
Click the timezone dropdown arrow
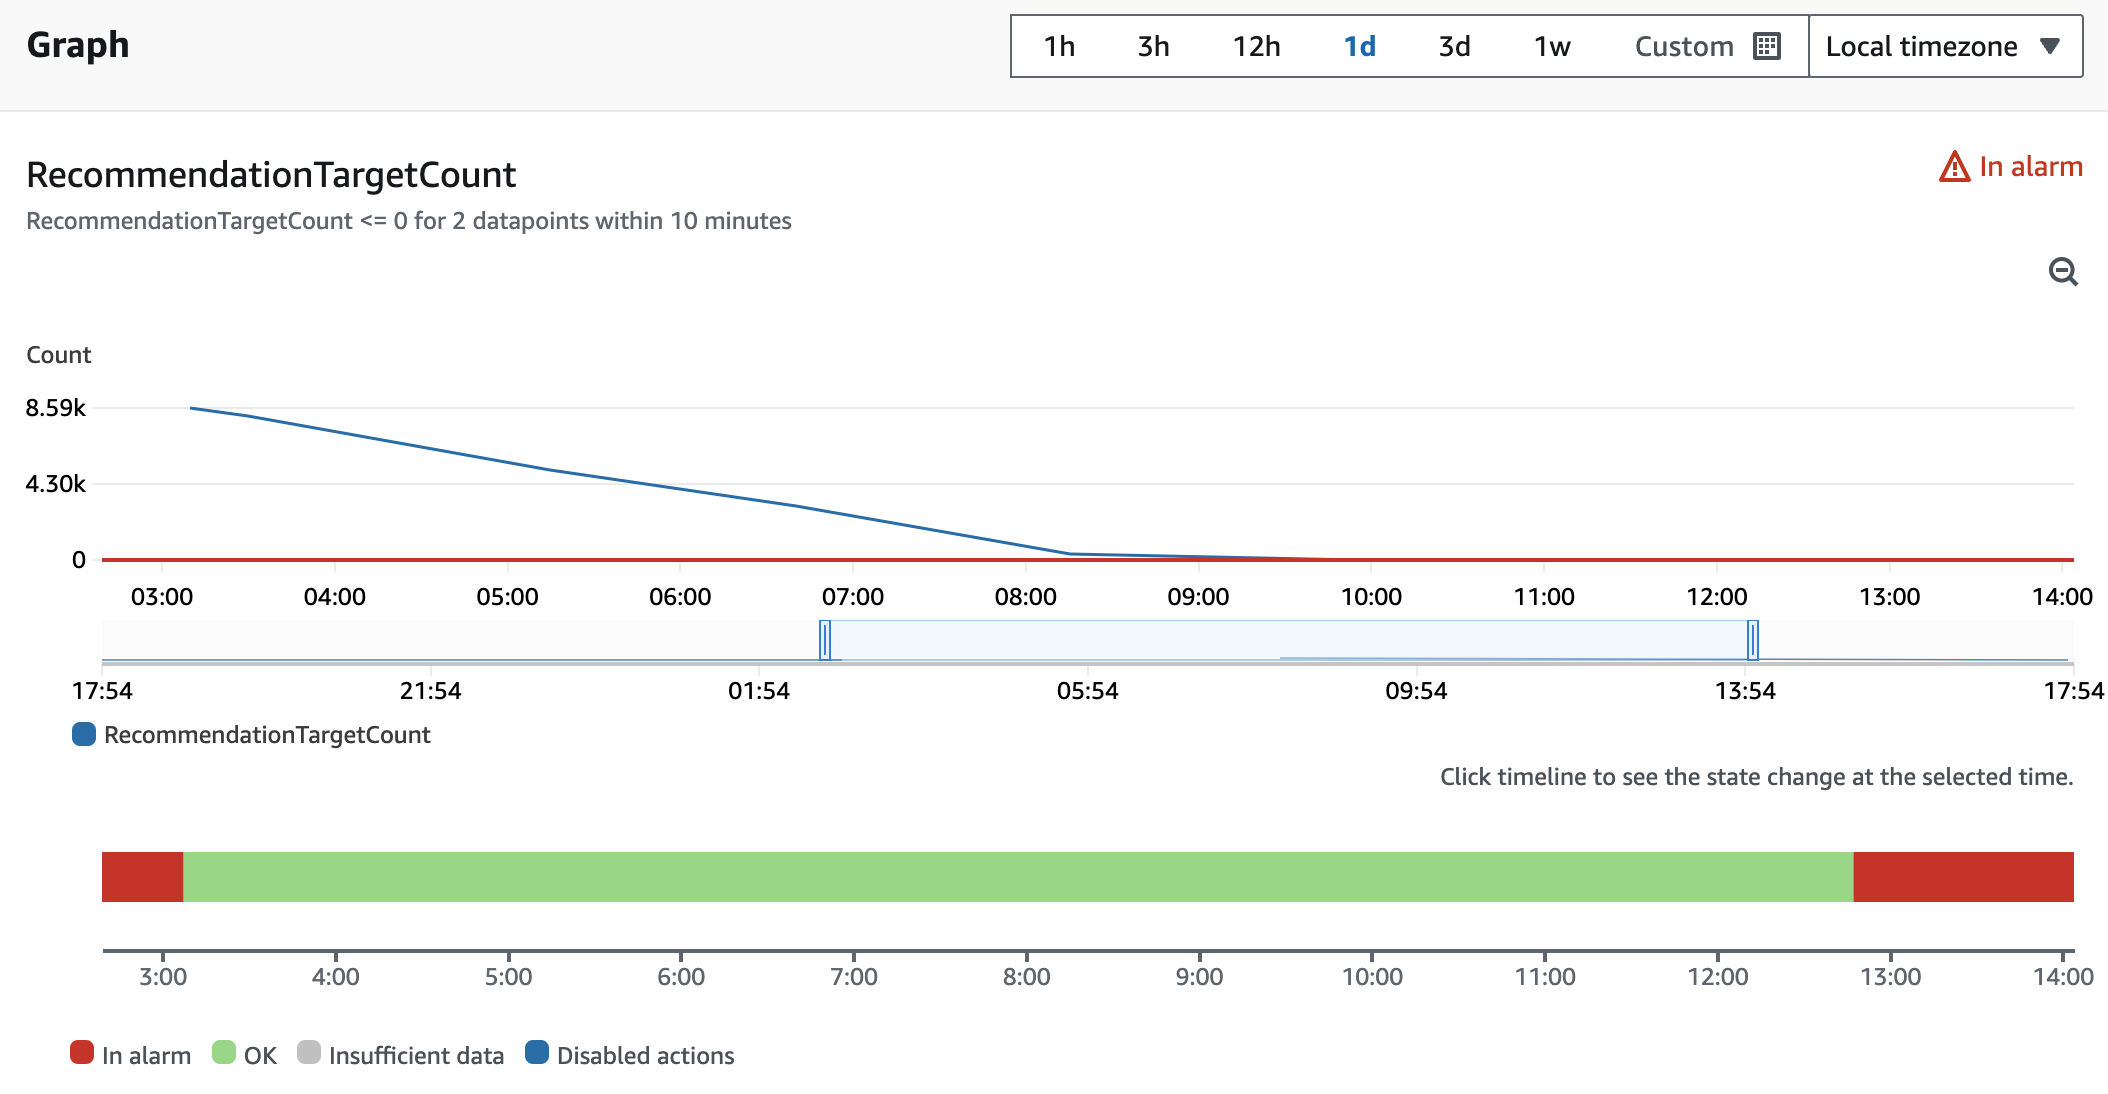click(x=2050, y=46)
